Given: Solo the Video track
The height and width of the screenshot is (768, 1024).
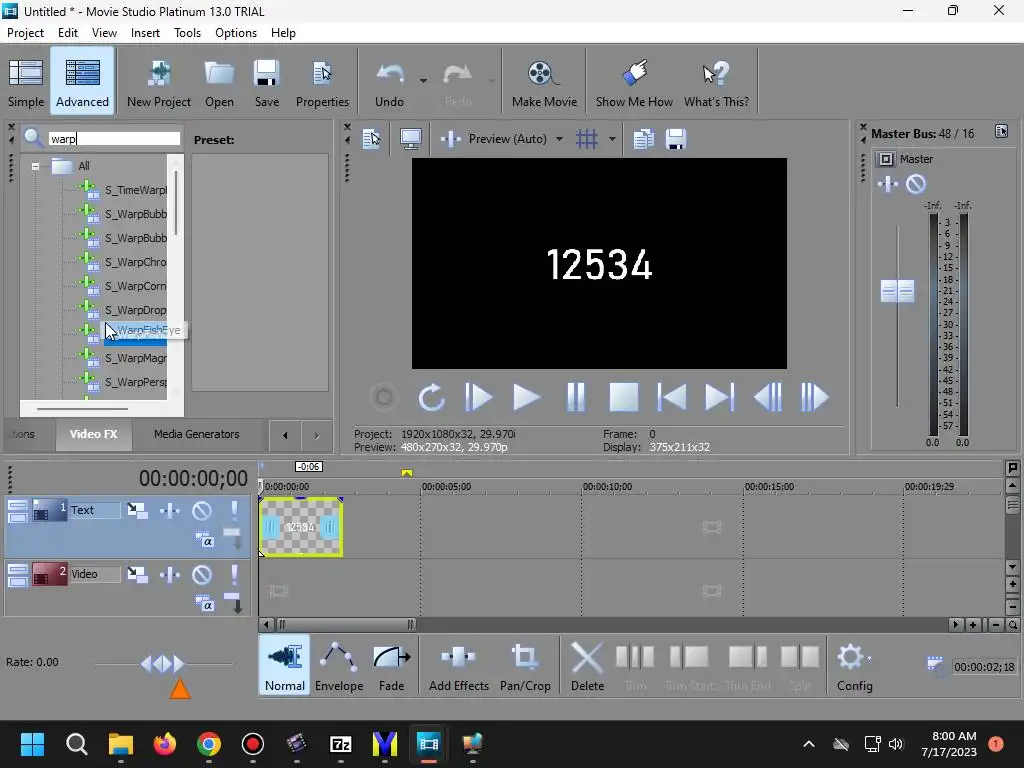Looking at the screenshot, I should click(234, 574).
